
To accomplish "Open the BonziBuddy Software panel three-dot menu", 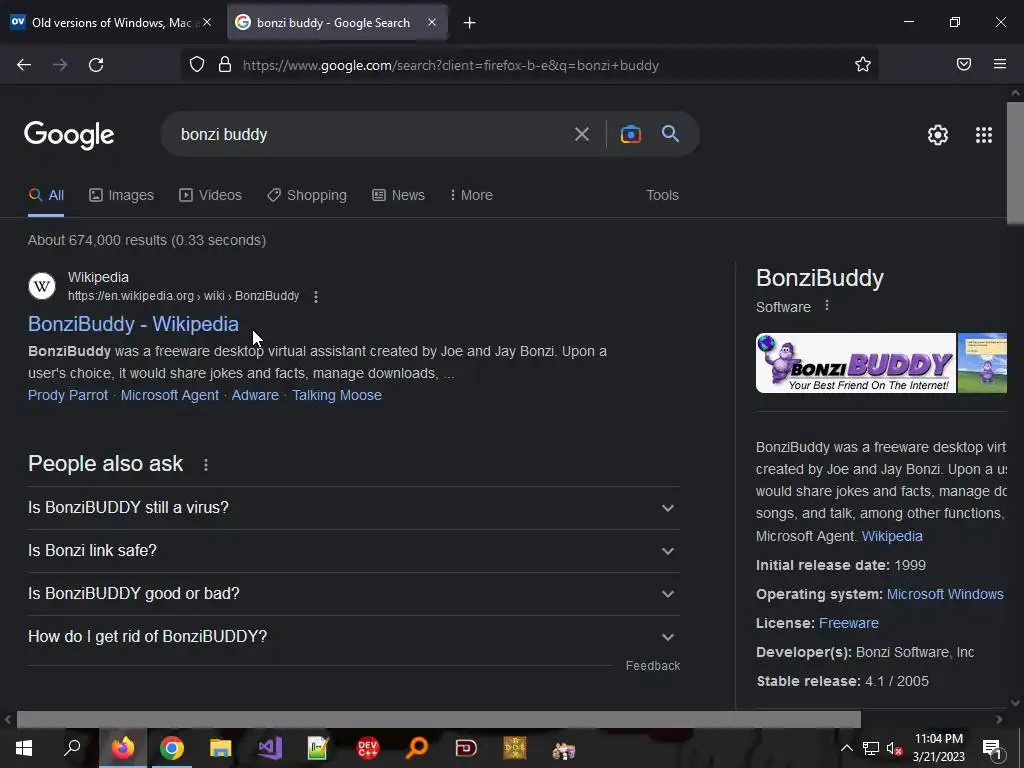I will [x=827, y=305].
